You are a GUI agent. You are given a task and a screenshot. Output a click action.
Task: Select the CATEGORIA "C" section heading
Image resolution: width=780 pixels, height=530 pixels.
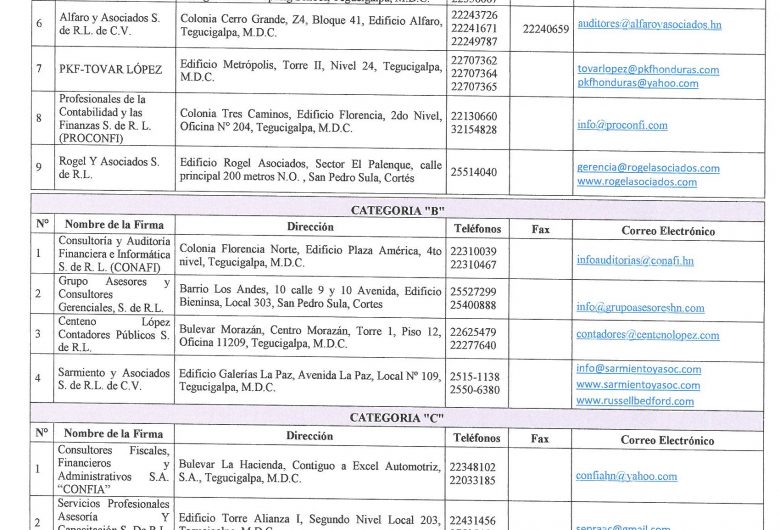pos(398,418)
